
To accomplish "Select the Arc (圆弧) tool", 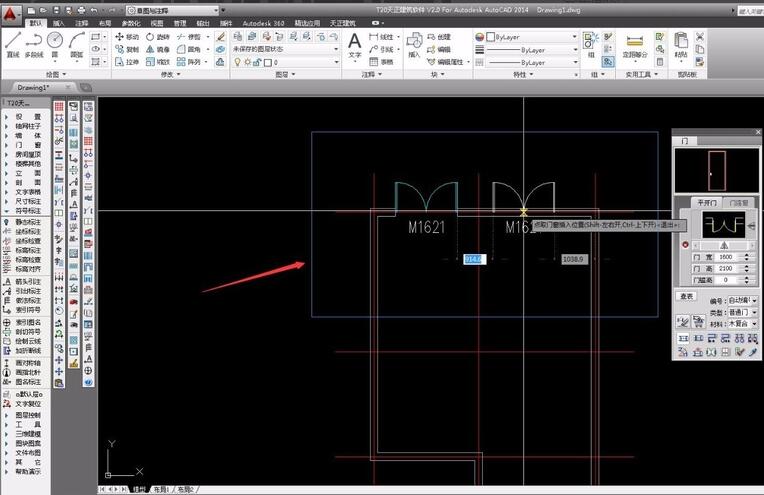I will click(x=76, y=44).
